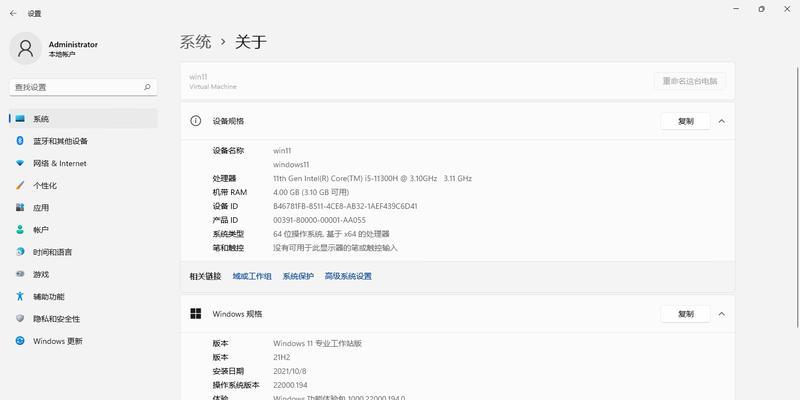The image size is (800, 400).
Task: Open 蓝牙和其他设备 settings
Action: click(83, 141)
